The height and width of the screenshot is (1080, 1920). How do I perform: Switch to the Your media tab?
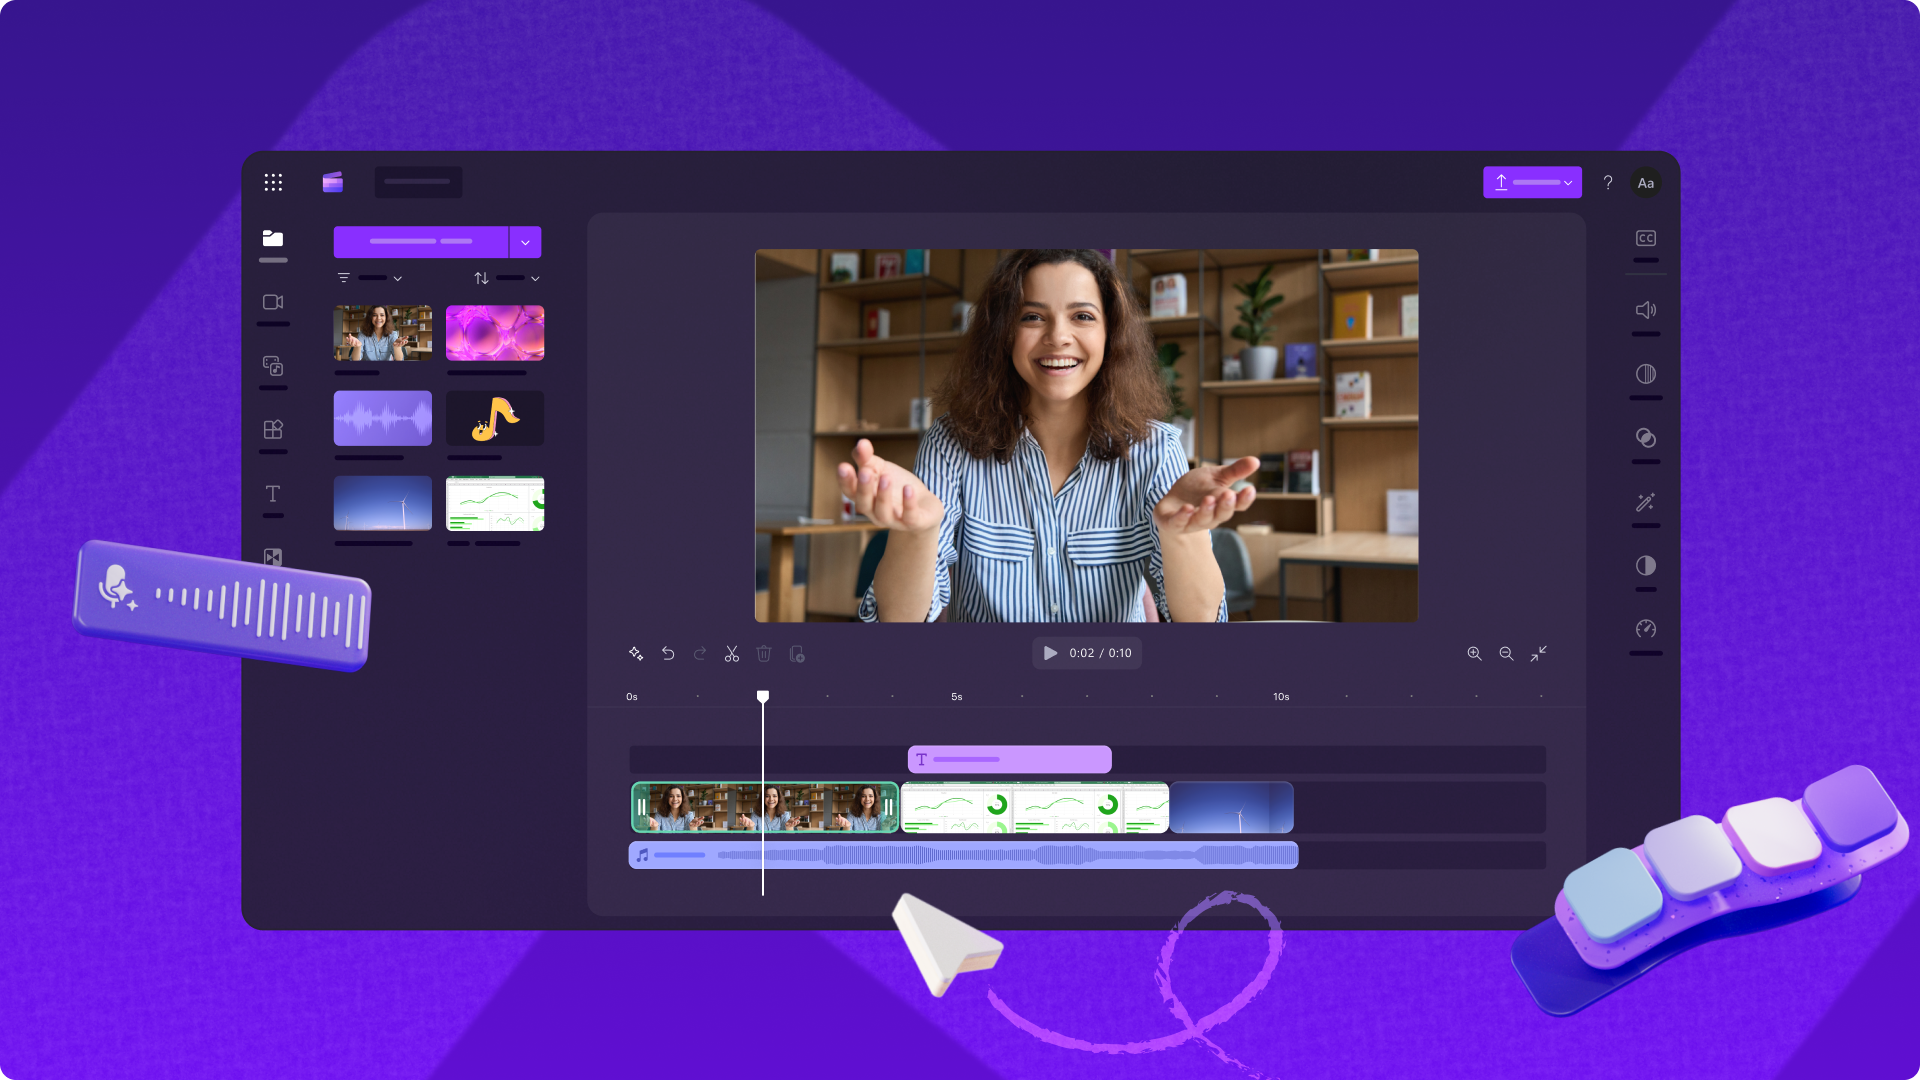273,238
